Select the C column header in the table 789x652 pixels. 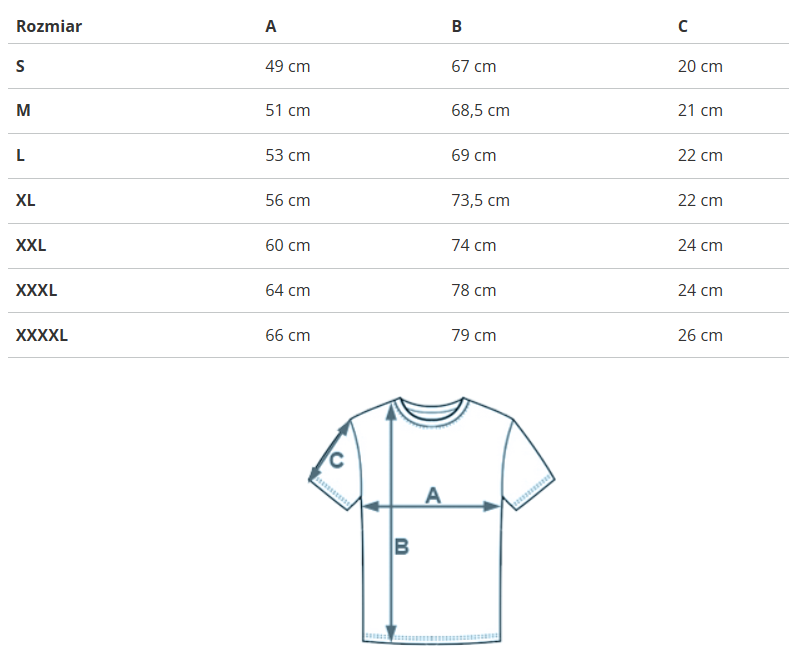[x=683, y=26]
